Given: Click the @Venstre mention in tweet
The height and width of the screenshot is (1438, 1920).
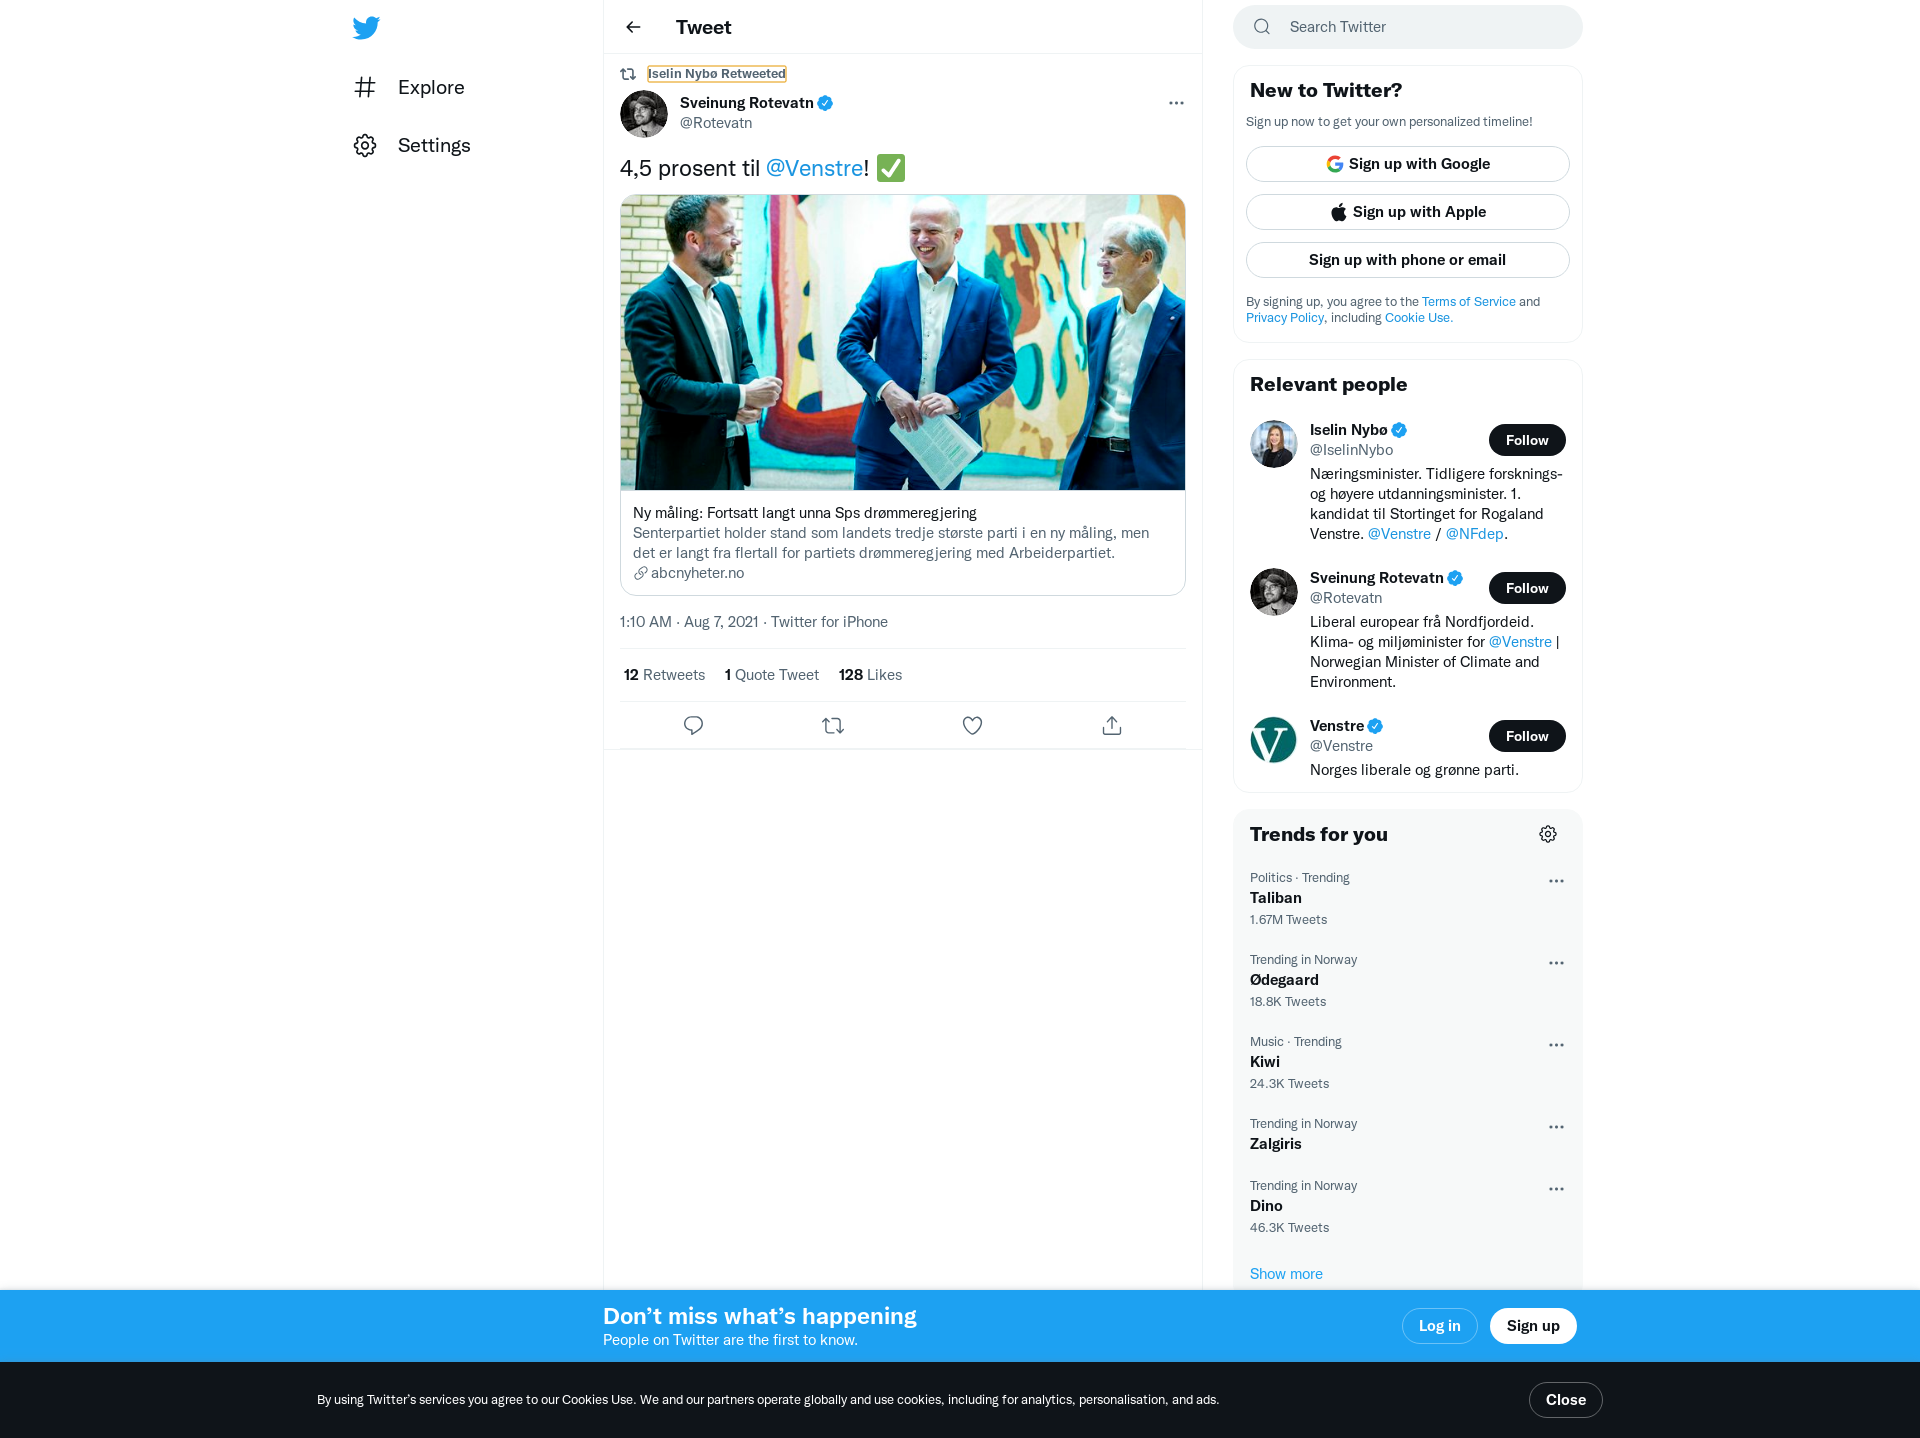Looking at the screenshot, I should point(814,168).
